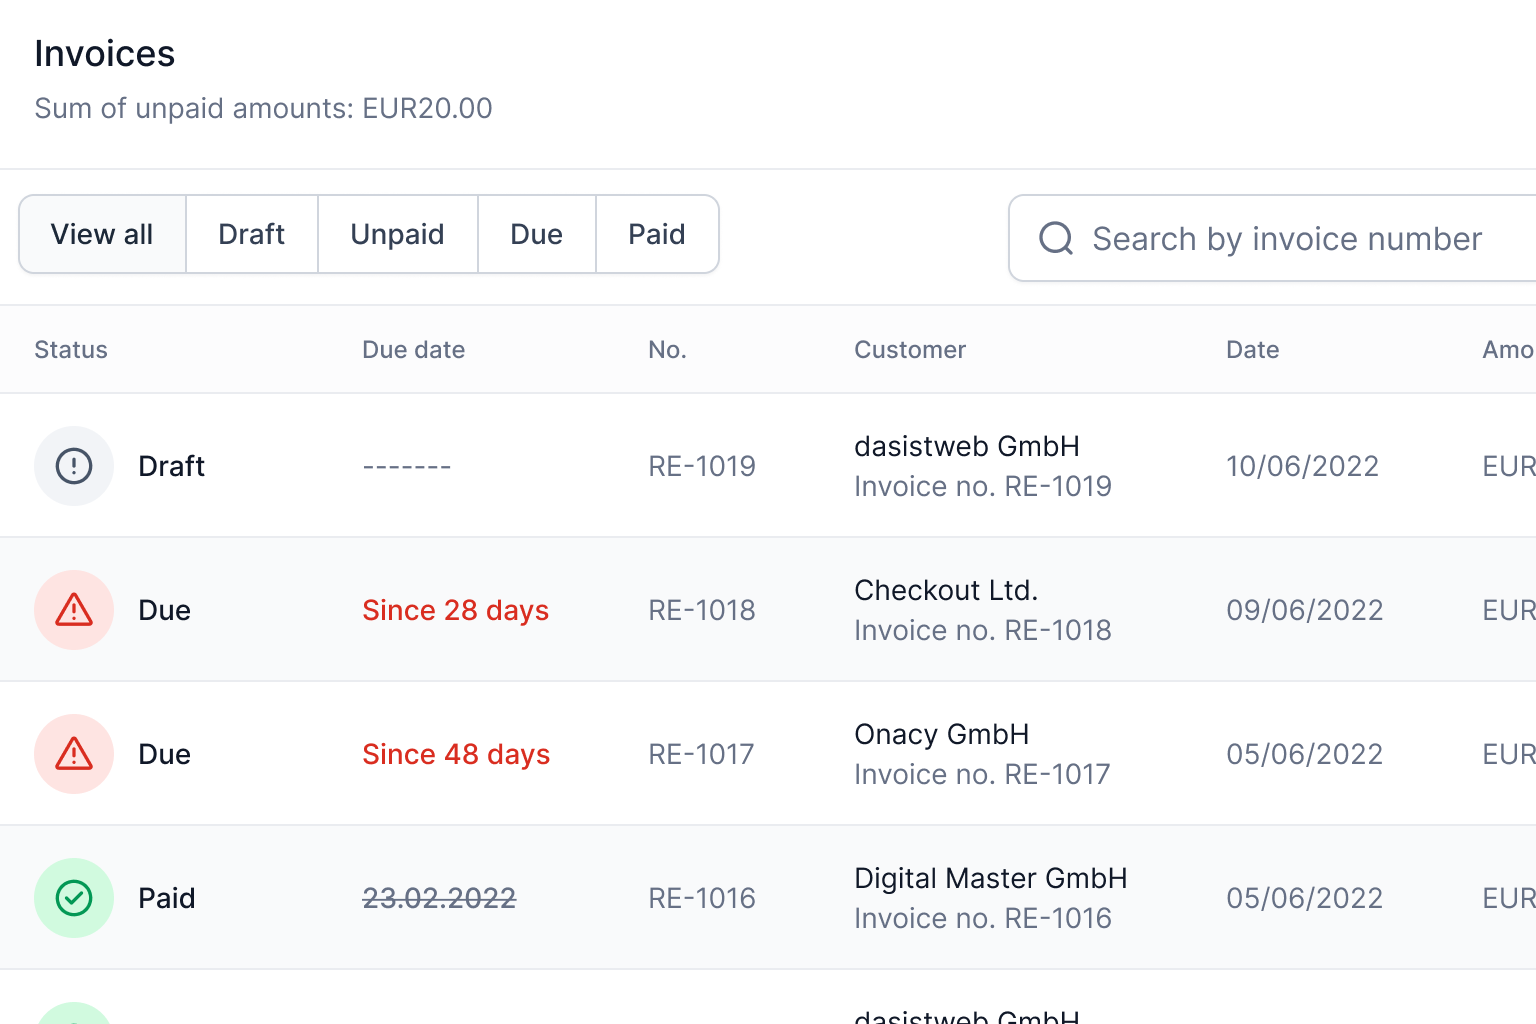
Task: Click the Draft status icon for RE-1019
Action: 74,466
